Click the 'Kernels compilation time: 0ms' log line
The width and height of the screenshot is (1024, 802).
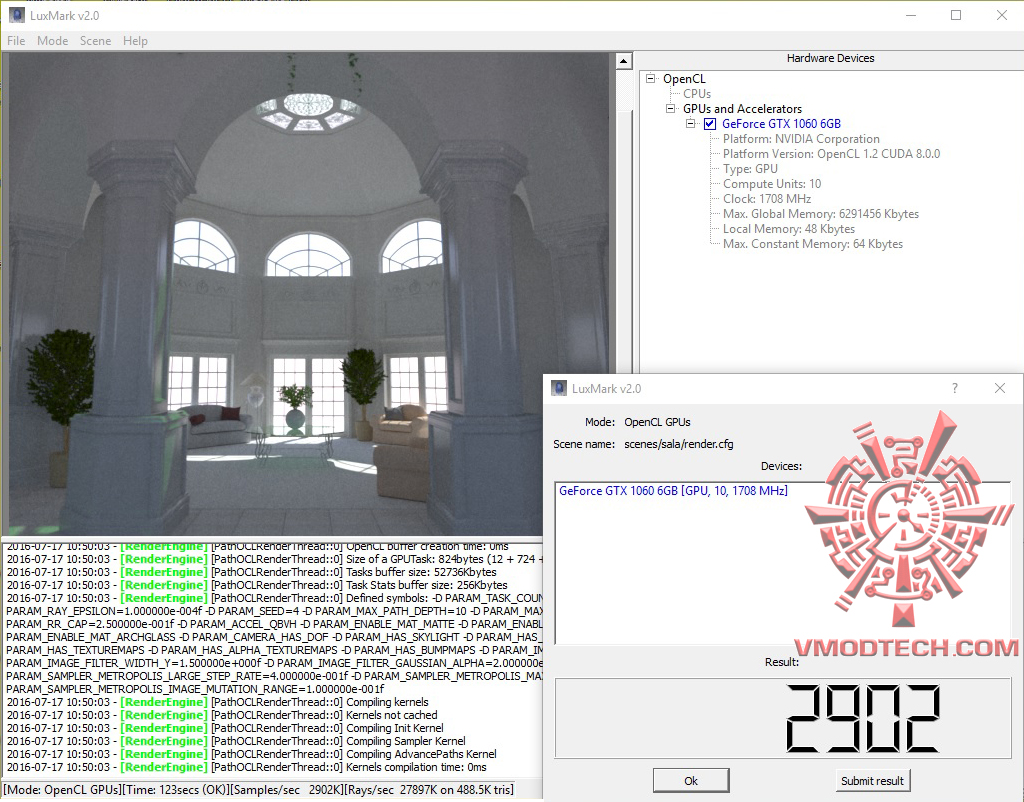click(x=246, y=767)
